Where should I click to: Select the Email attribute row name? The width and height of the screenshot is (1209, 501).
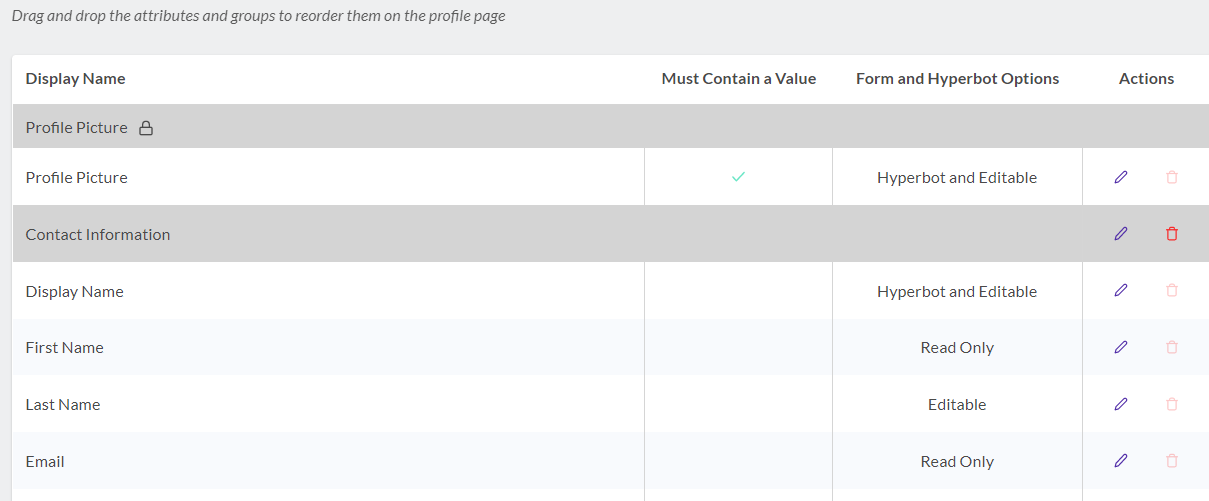click(45, 462)
